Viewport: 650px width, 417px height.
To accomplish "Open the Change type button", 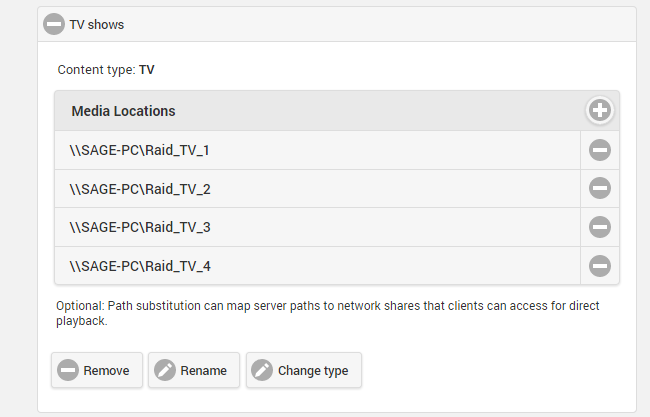I will tap(303, 370).
